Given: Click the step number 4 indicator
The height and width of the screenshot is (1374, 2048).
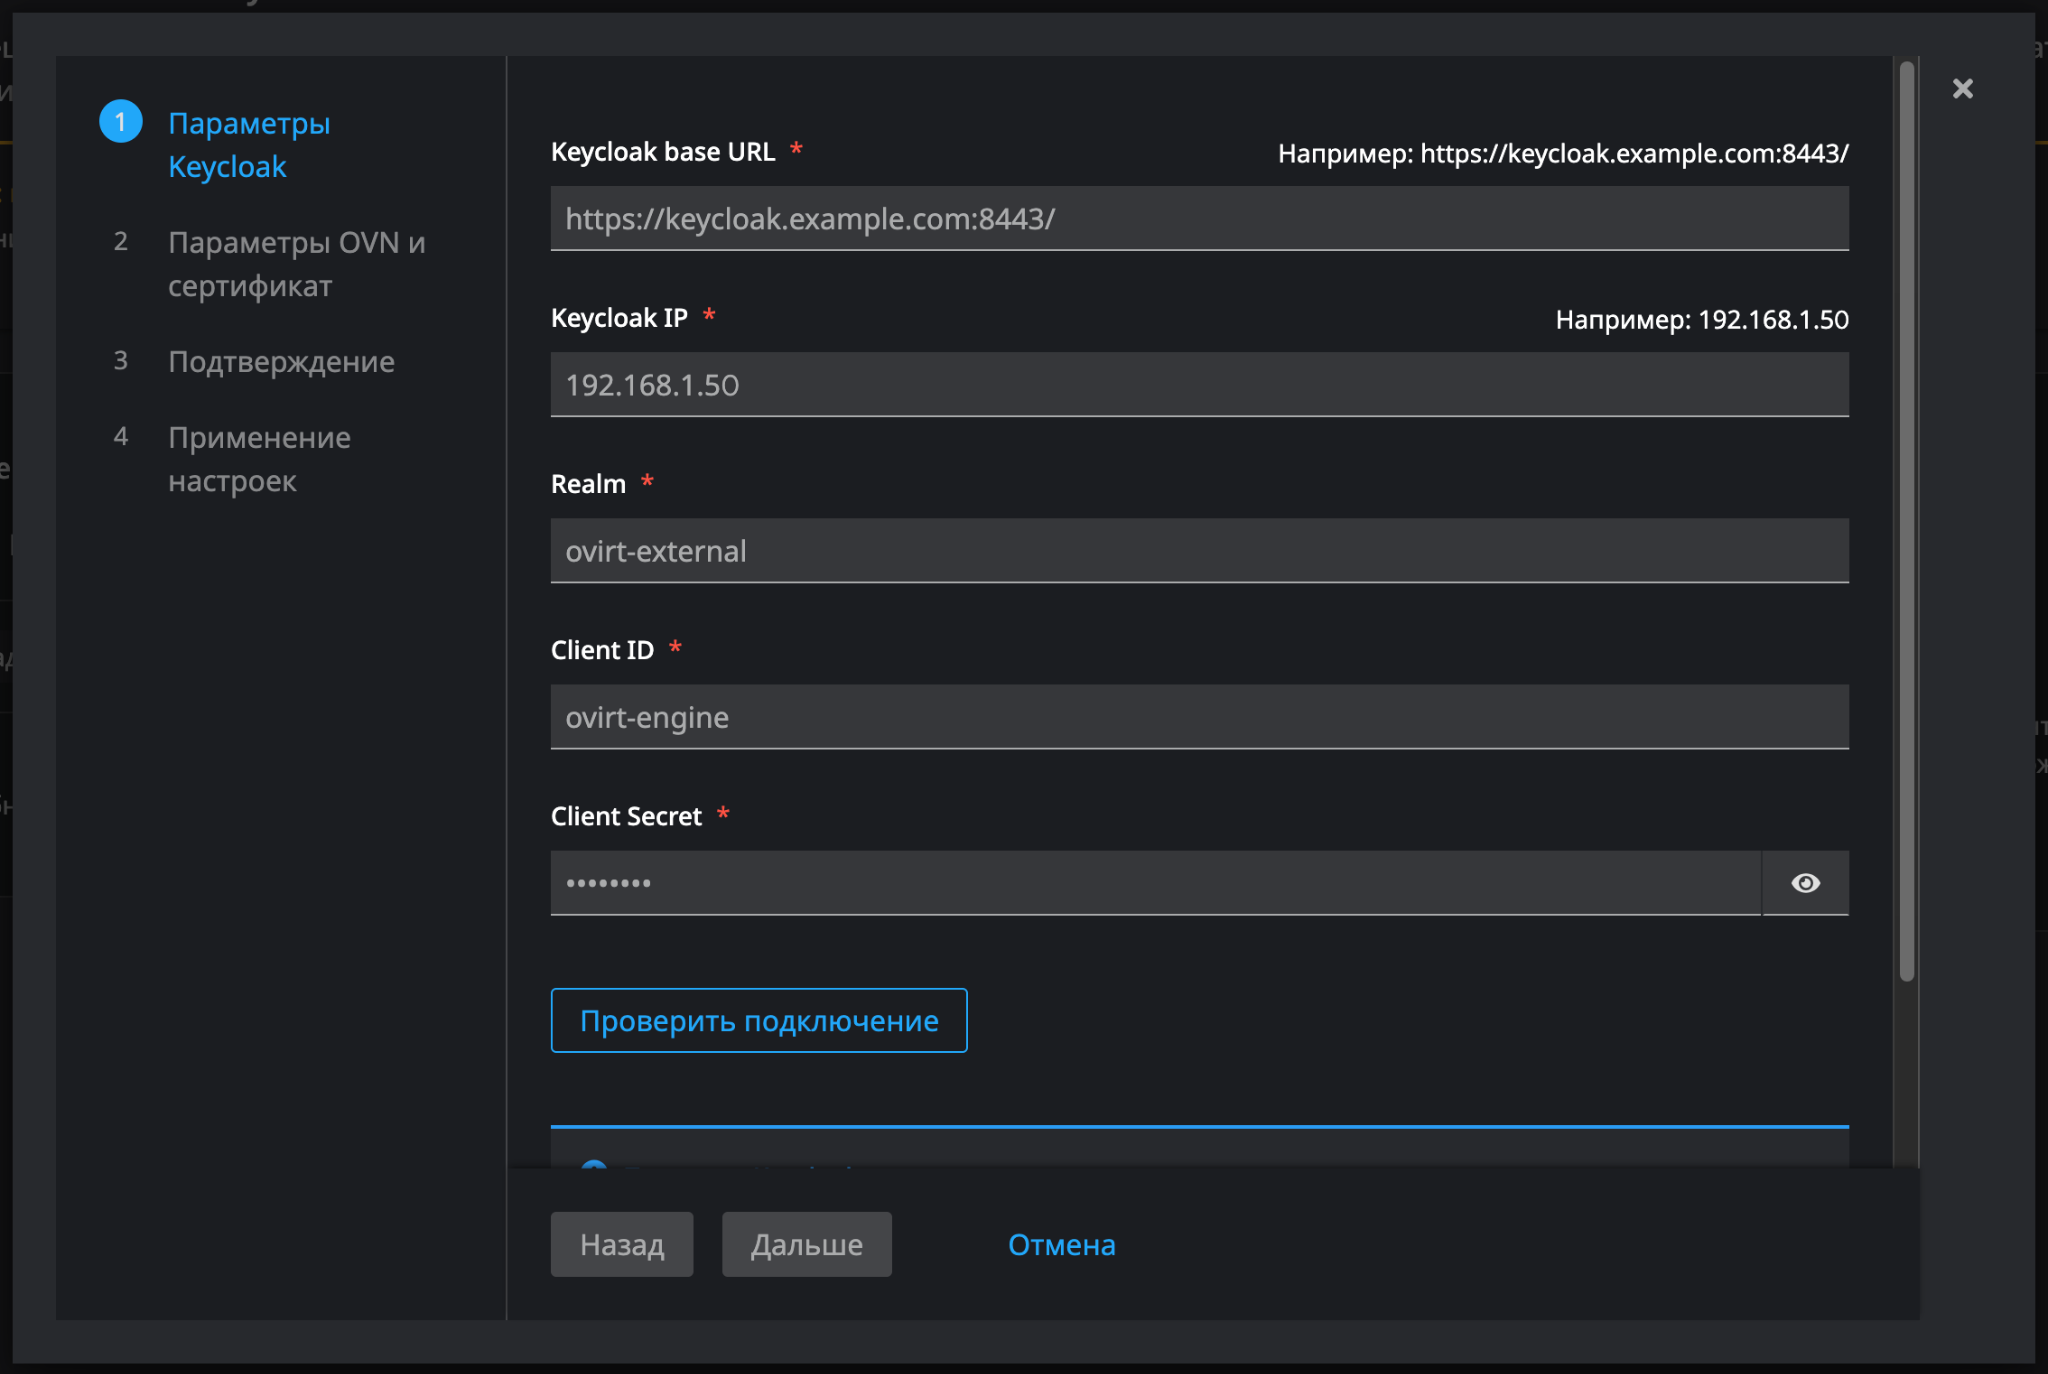Looking at the screenshot, I should pyautogui.click(x=121, y=436).
